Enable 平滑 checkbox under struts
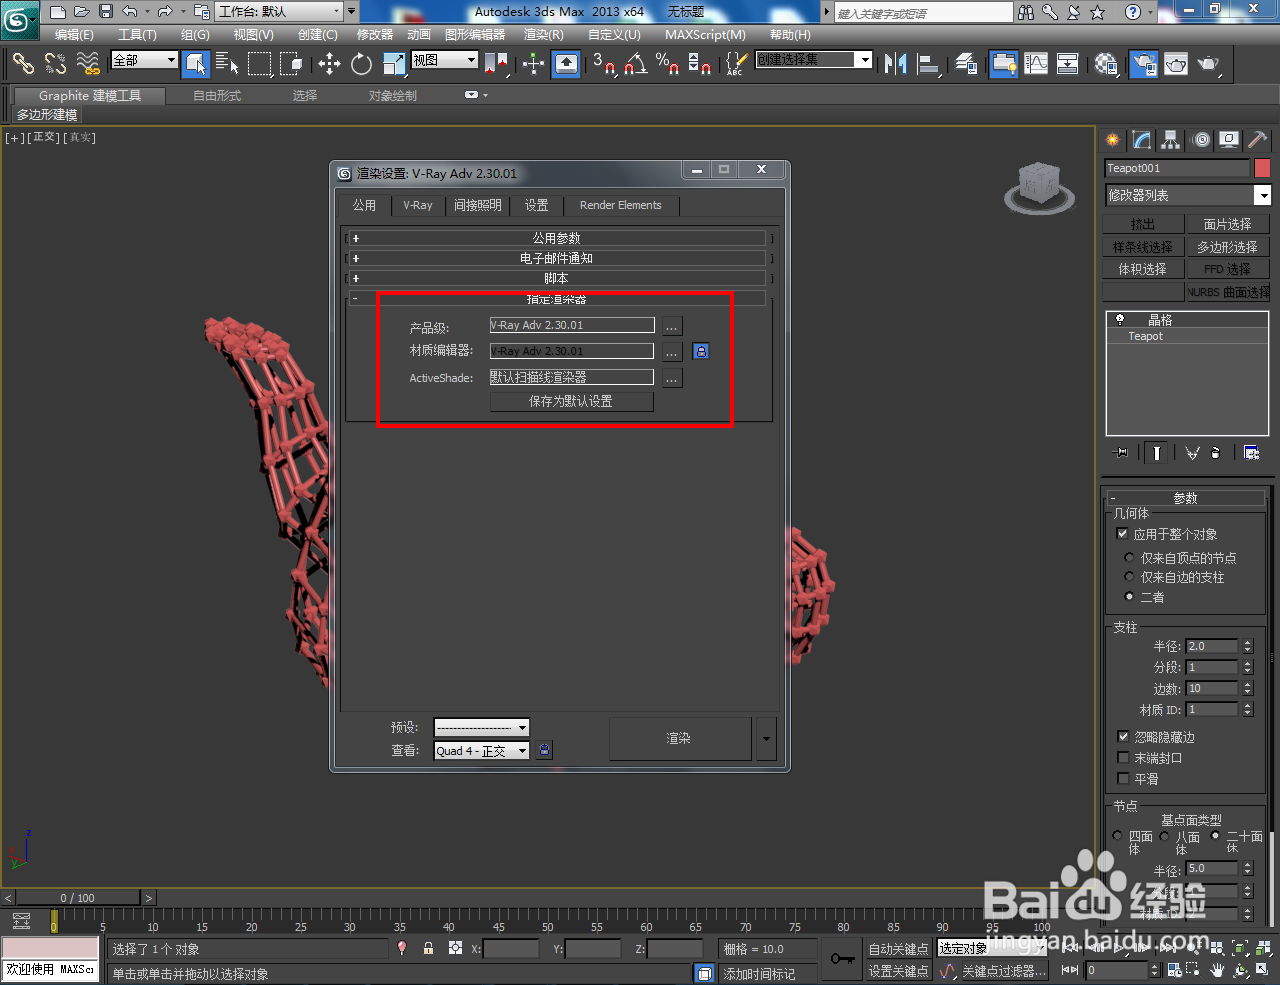Viewport: 1280px width, 985px height. point(1123,778)
